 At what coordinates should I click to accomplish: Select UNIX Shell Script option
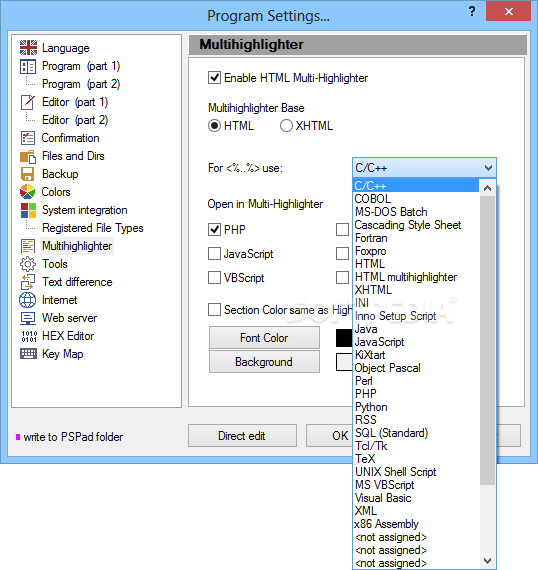[x=416, y=472]
